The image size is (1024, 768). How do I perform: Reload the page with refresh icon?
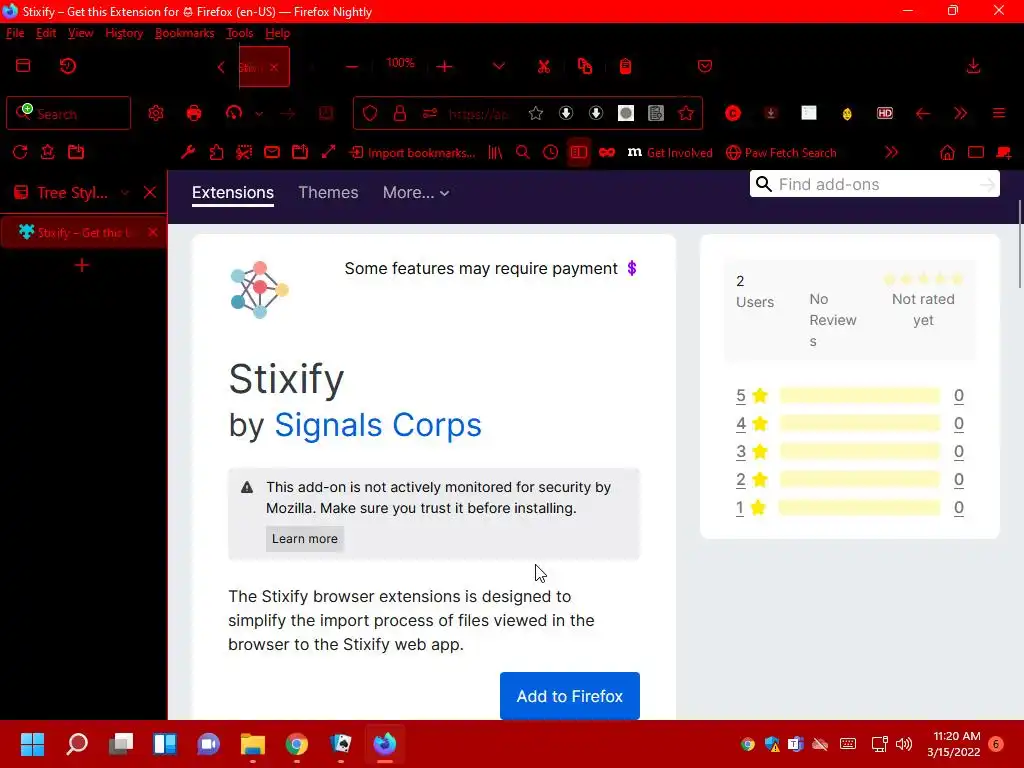coord(20,152)
